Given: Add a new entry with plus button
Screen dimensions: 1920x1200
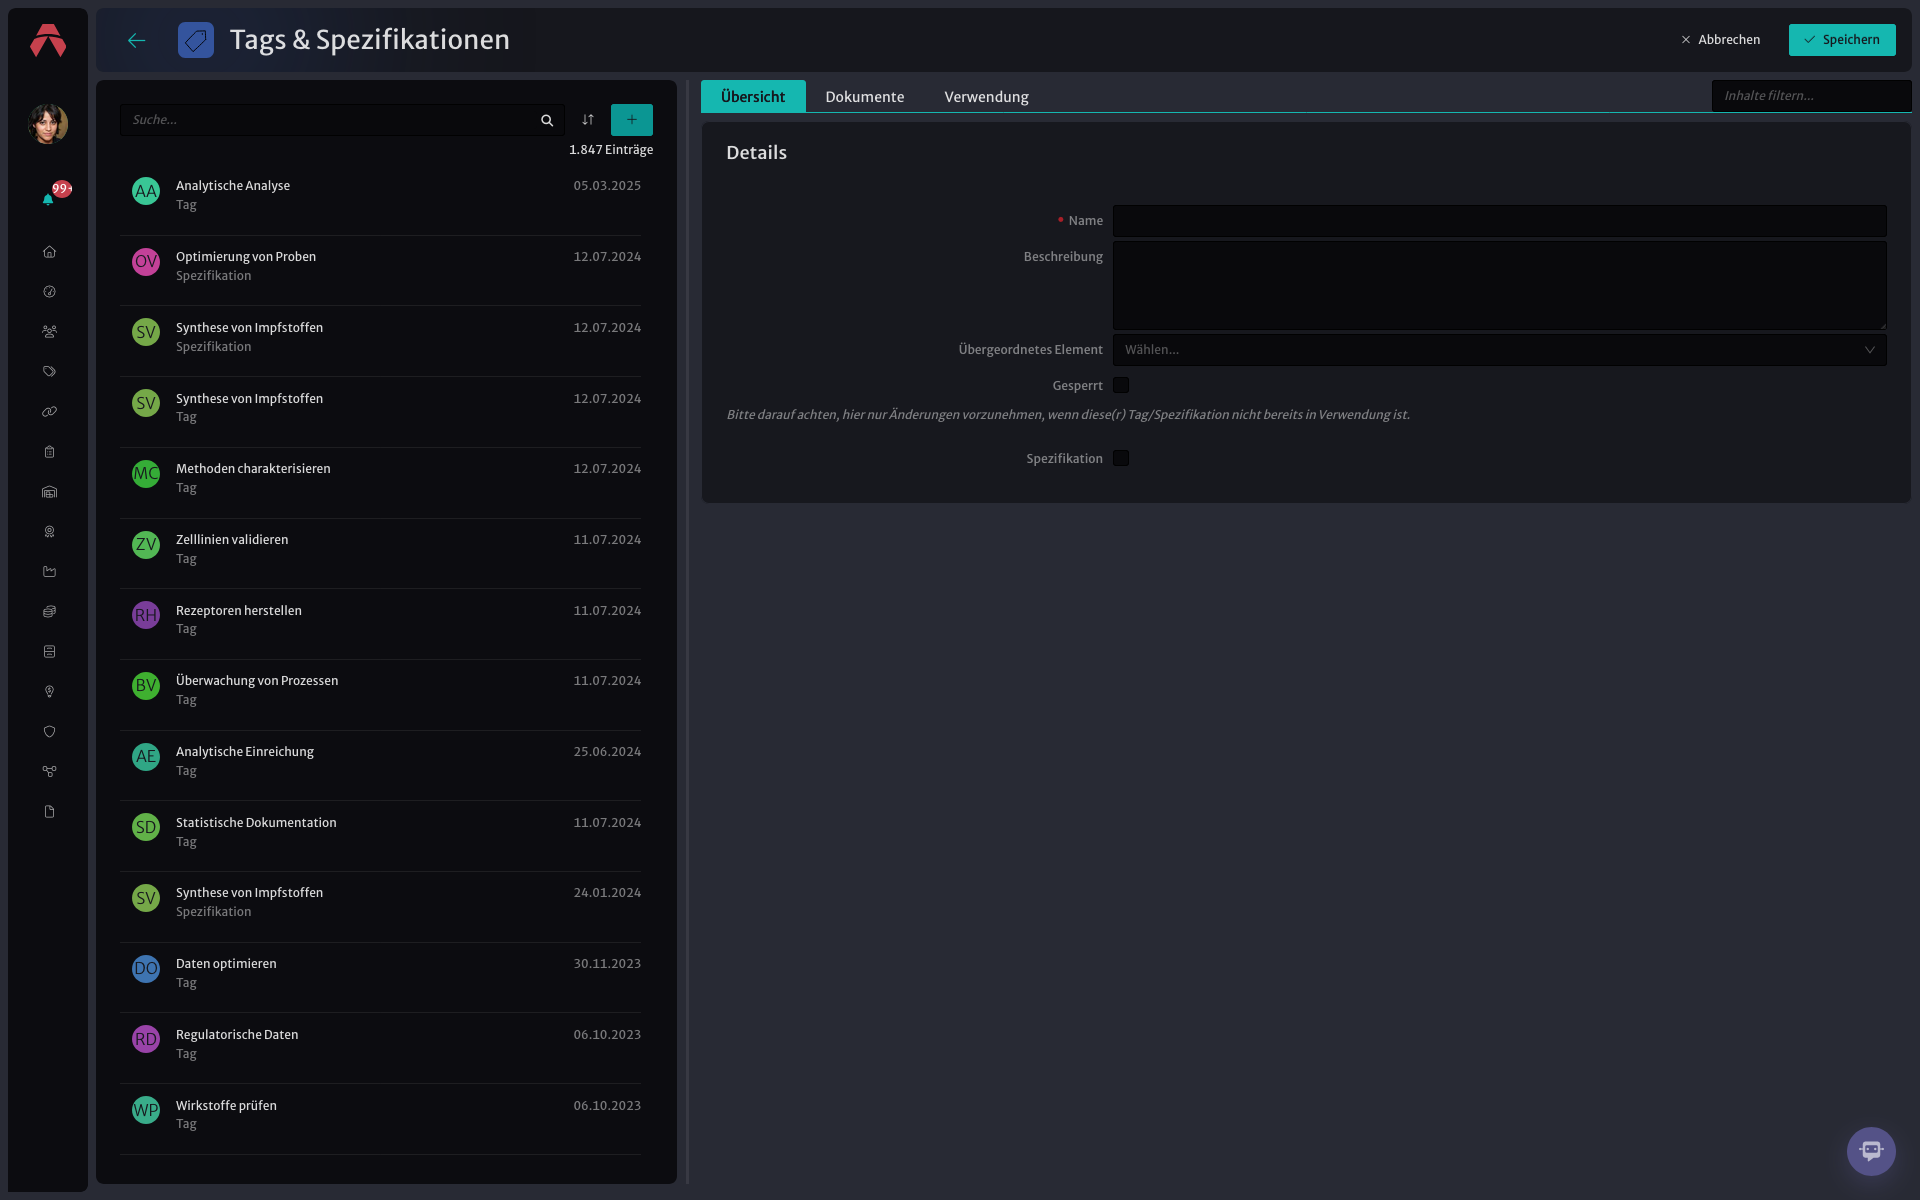Looking at the screenshot, I should 632,120.
